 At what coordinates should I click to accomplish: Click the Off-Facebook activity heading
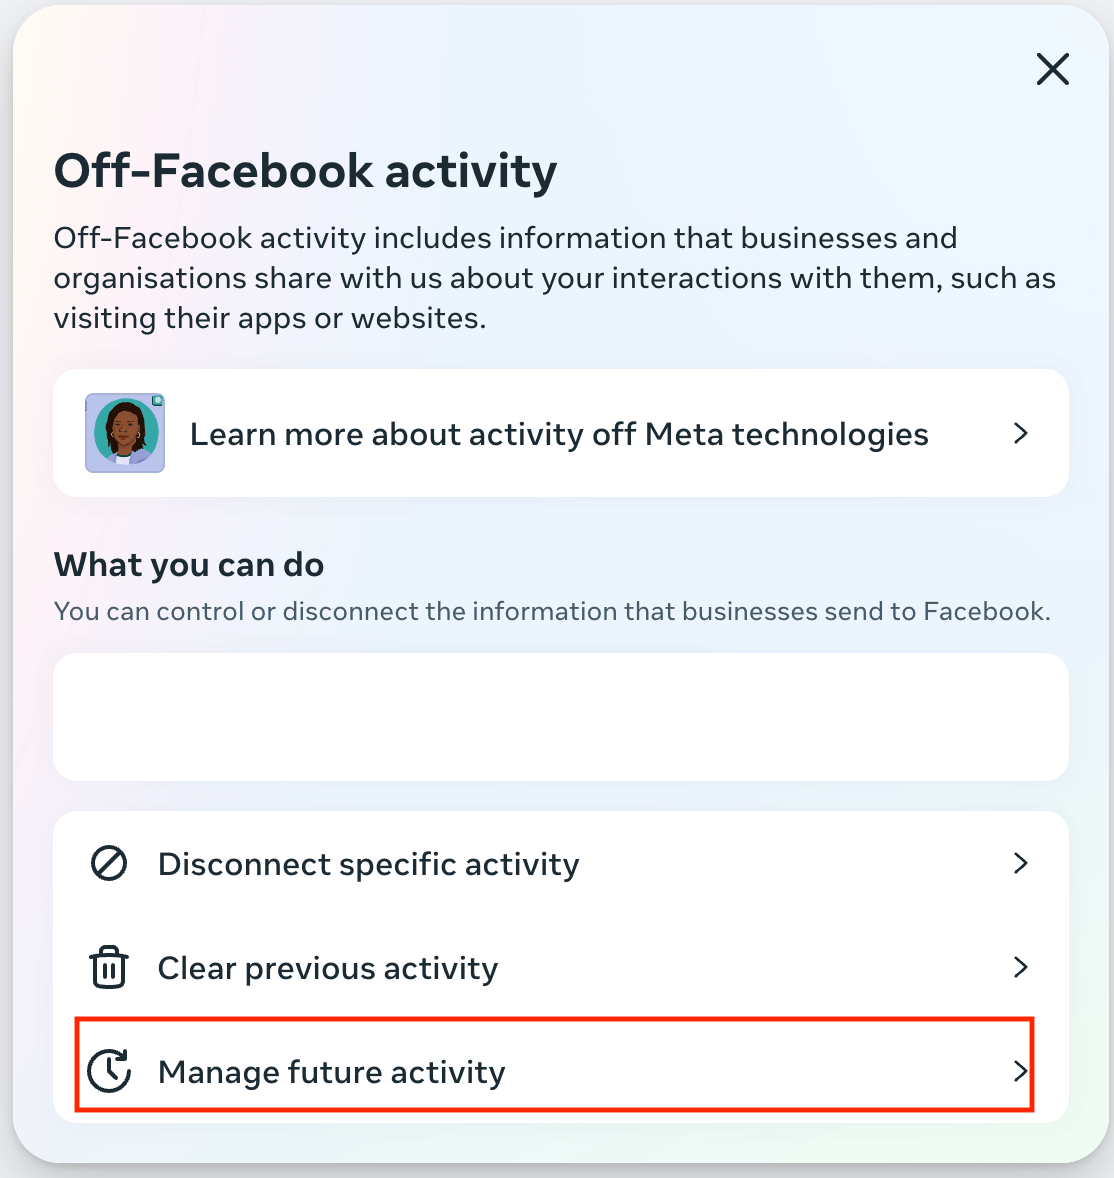(x=305, y=170)
